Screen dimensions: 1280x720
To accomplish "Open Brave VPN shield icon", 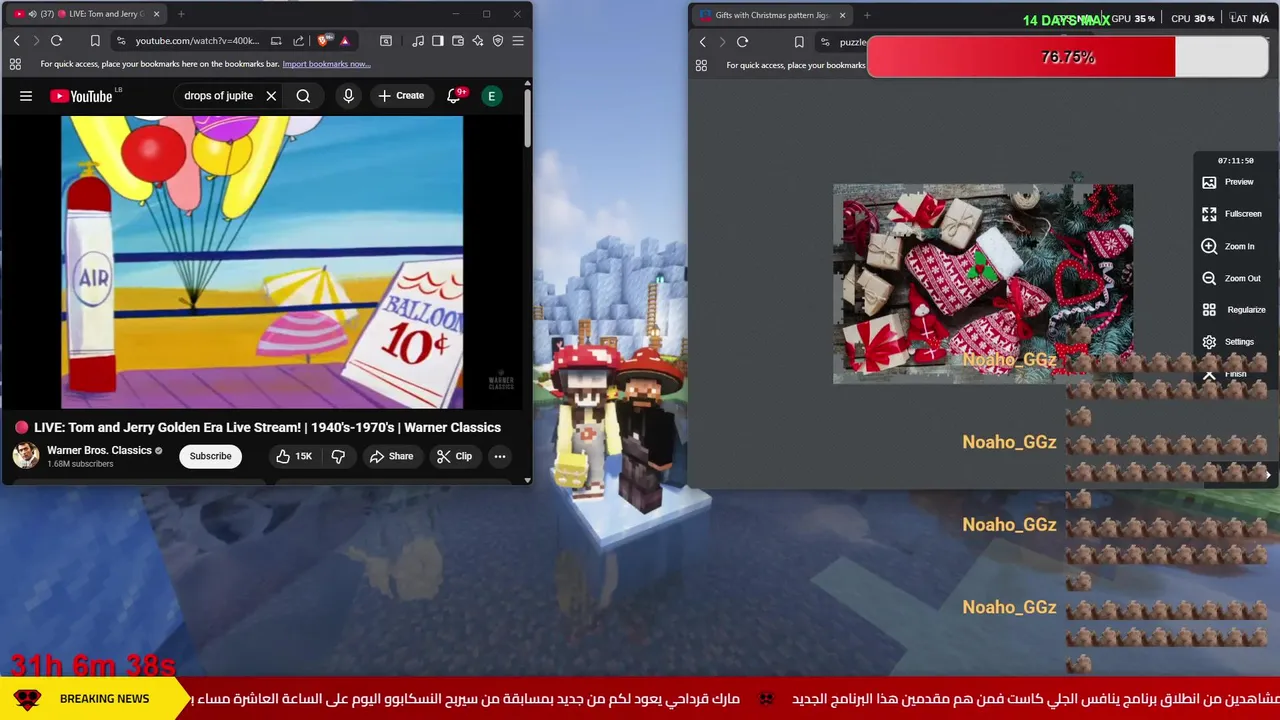I will (x=498, y=41).
